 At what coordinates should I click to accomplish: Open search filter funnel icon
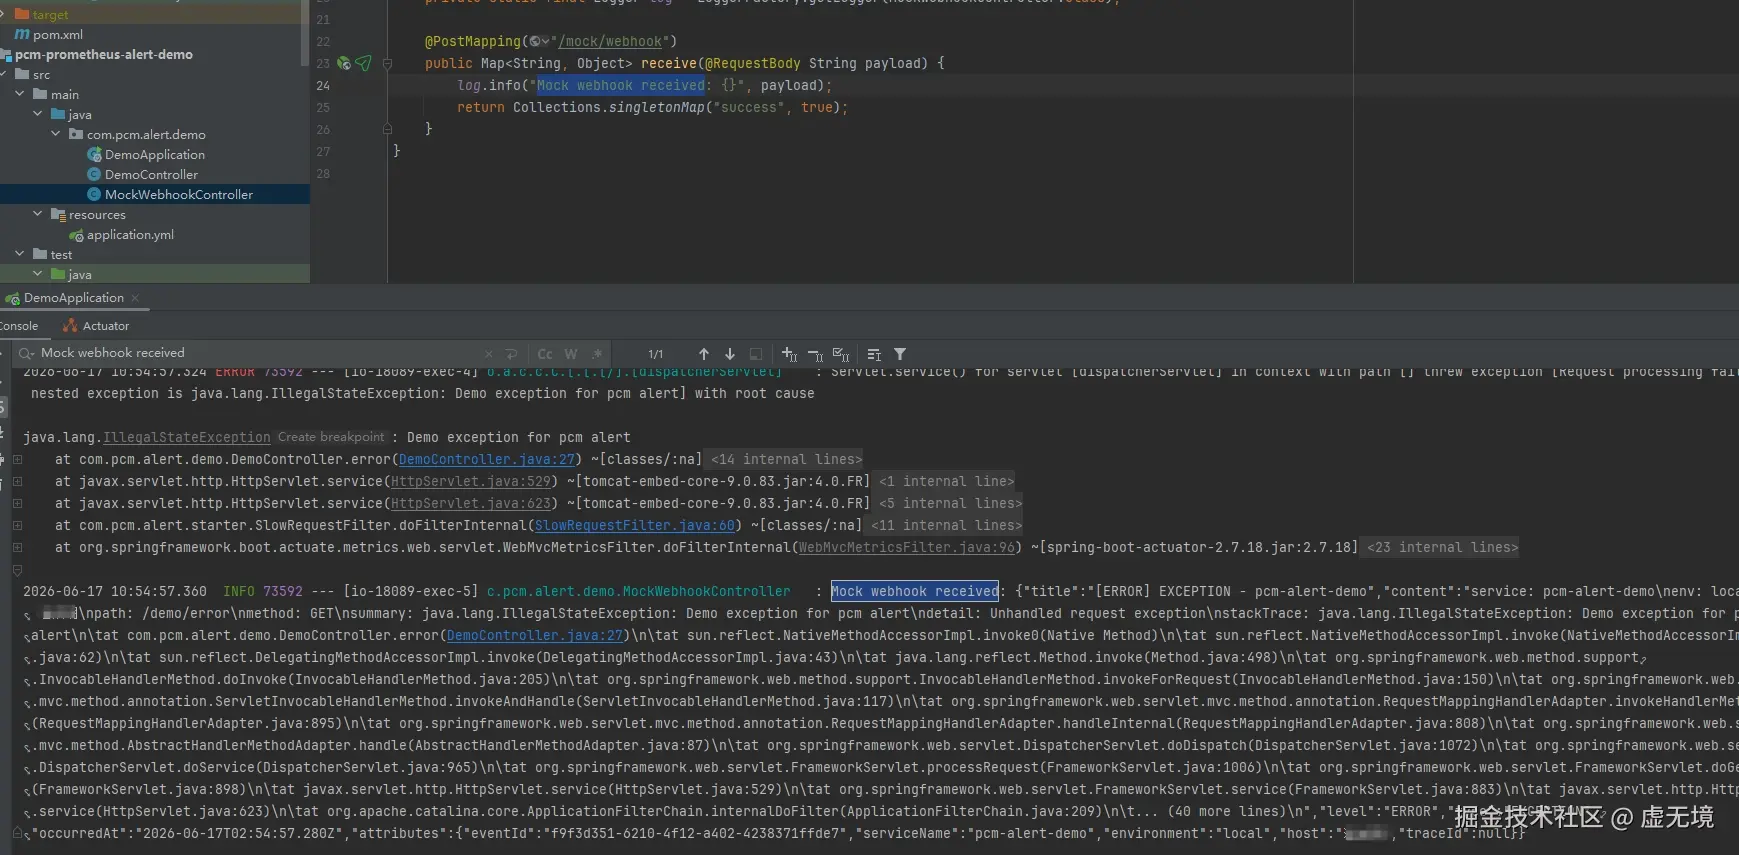(x=900, y=354)
